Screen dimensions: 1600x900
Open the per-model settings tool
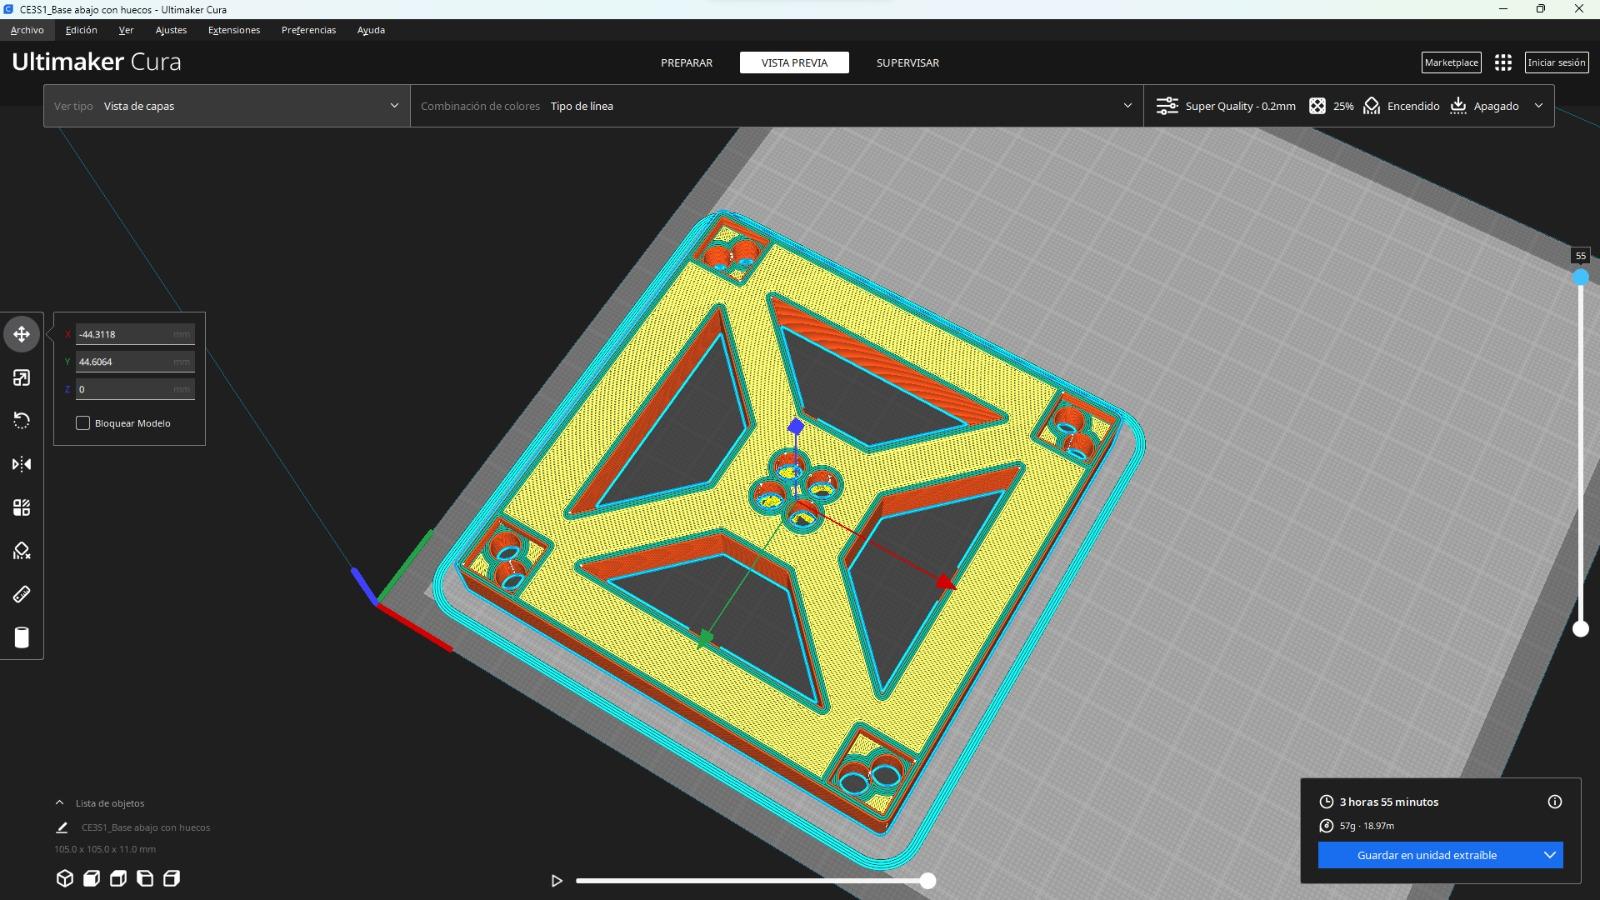click(22, 507)
